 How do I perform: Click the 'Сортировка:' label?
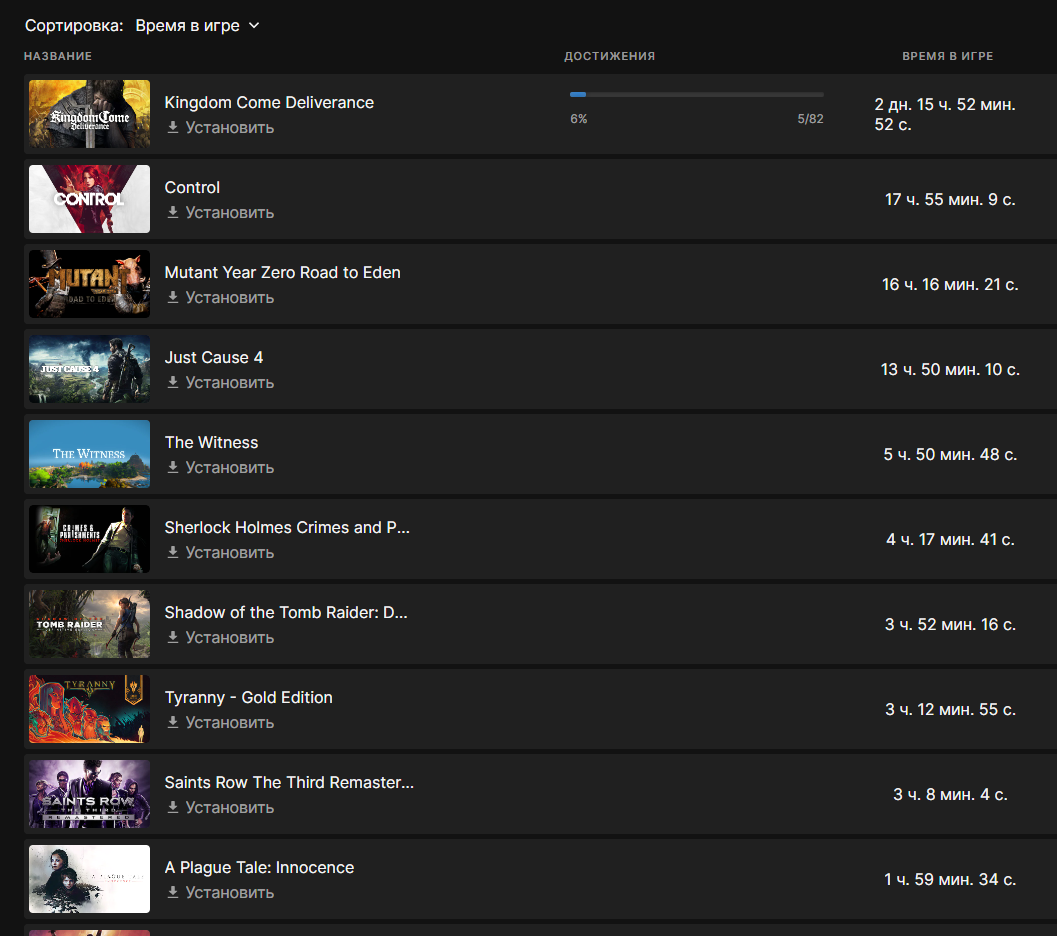click(x=74, y=26)
